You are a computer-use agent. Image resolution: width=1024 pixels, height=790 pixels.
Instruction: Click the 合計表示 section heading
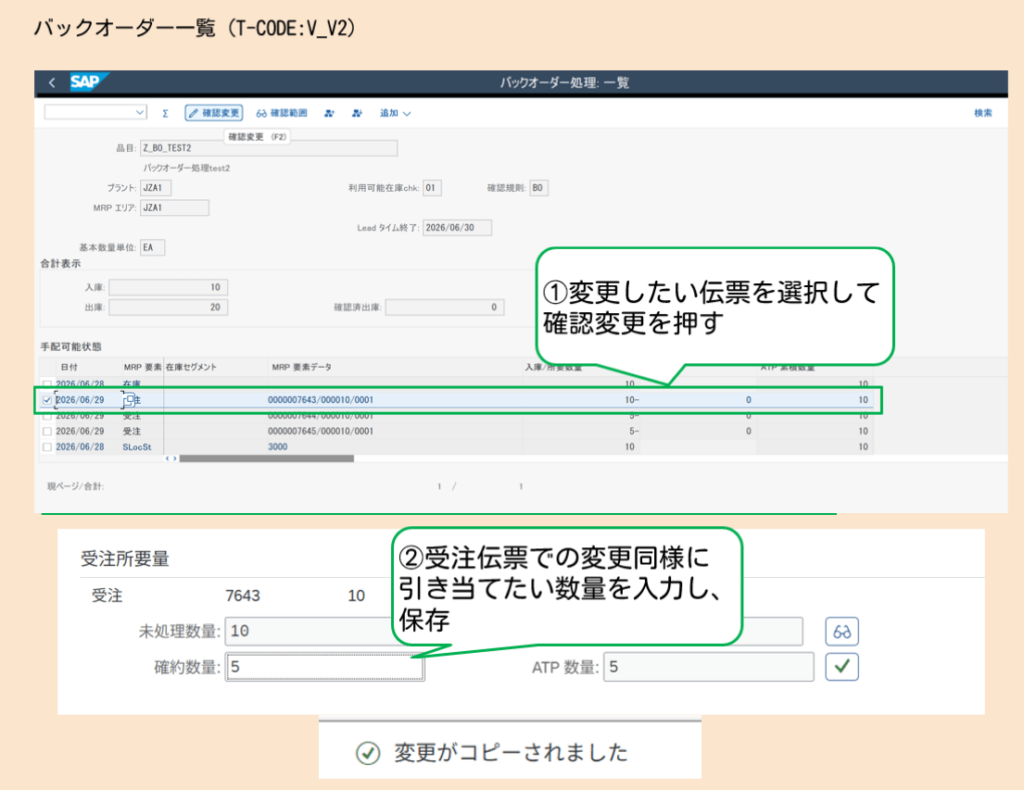[x=61, y=264]
